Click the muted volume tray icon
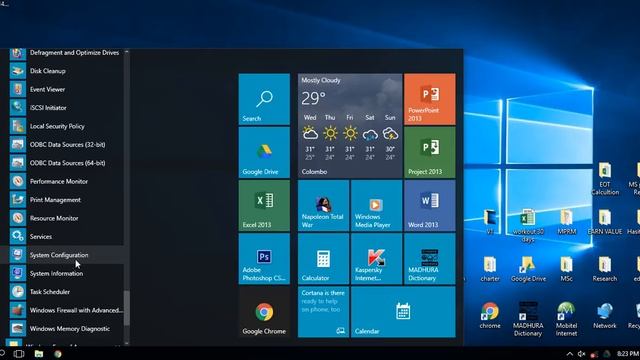 [x=582, y=354]
